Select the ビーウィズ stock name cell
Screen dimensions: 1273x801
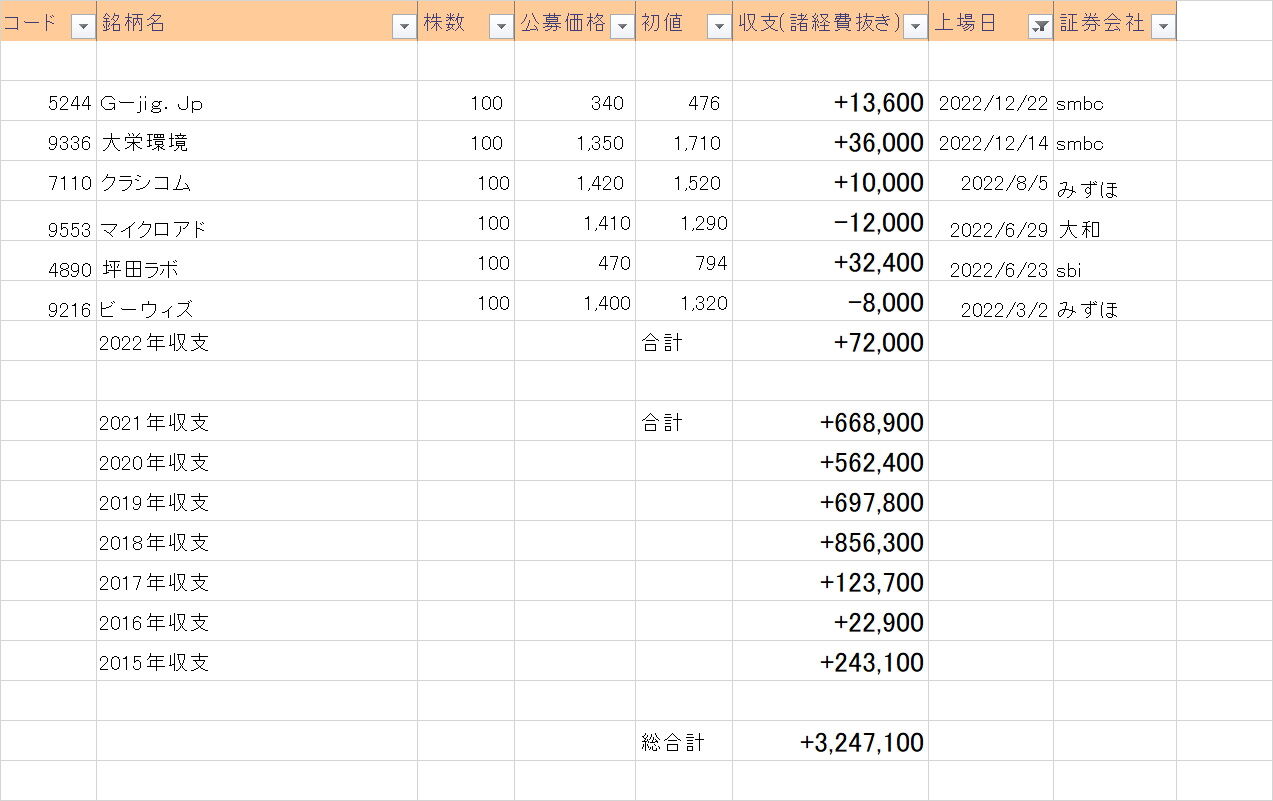(257, 301)
